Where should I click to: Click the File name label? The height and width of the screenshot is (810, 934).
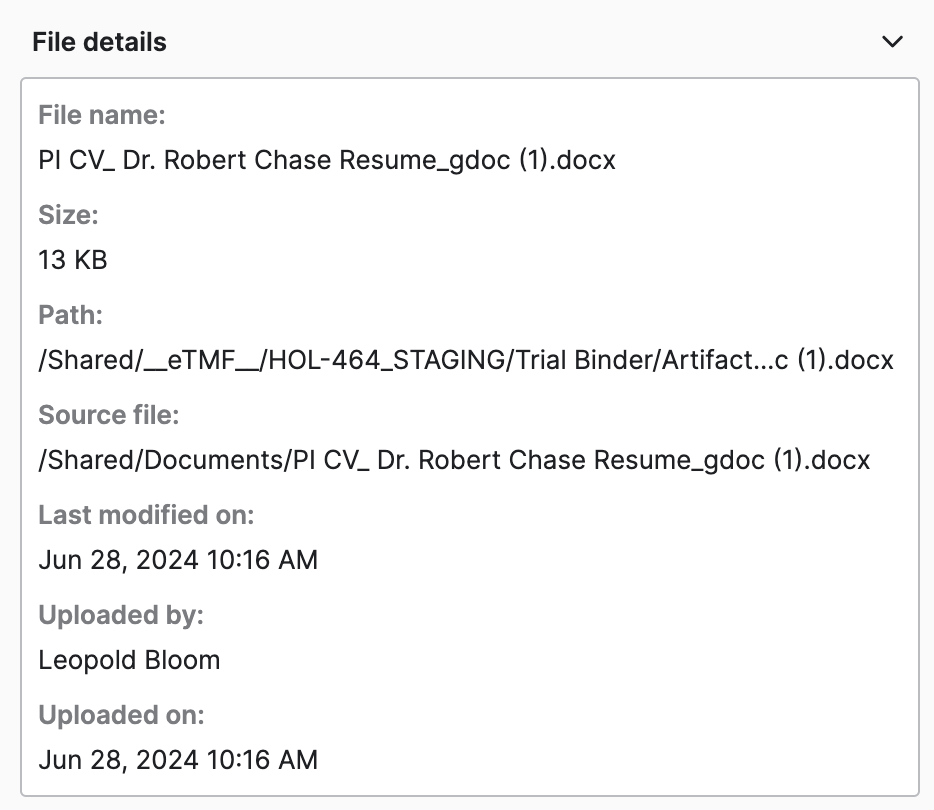pyautogui.click(x=102, y=115)
